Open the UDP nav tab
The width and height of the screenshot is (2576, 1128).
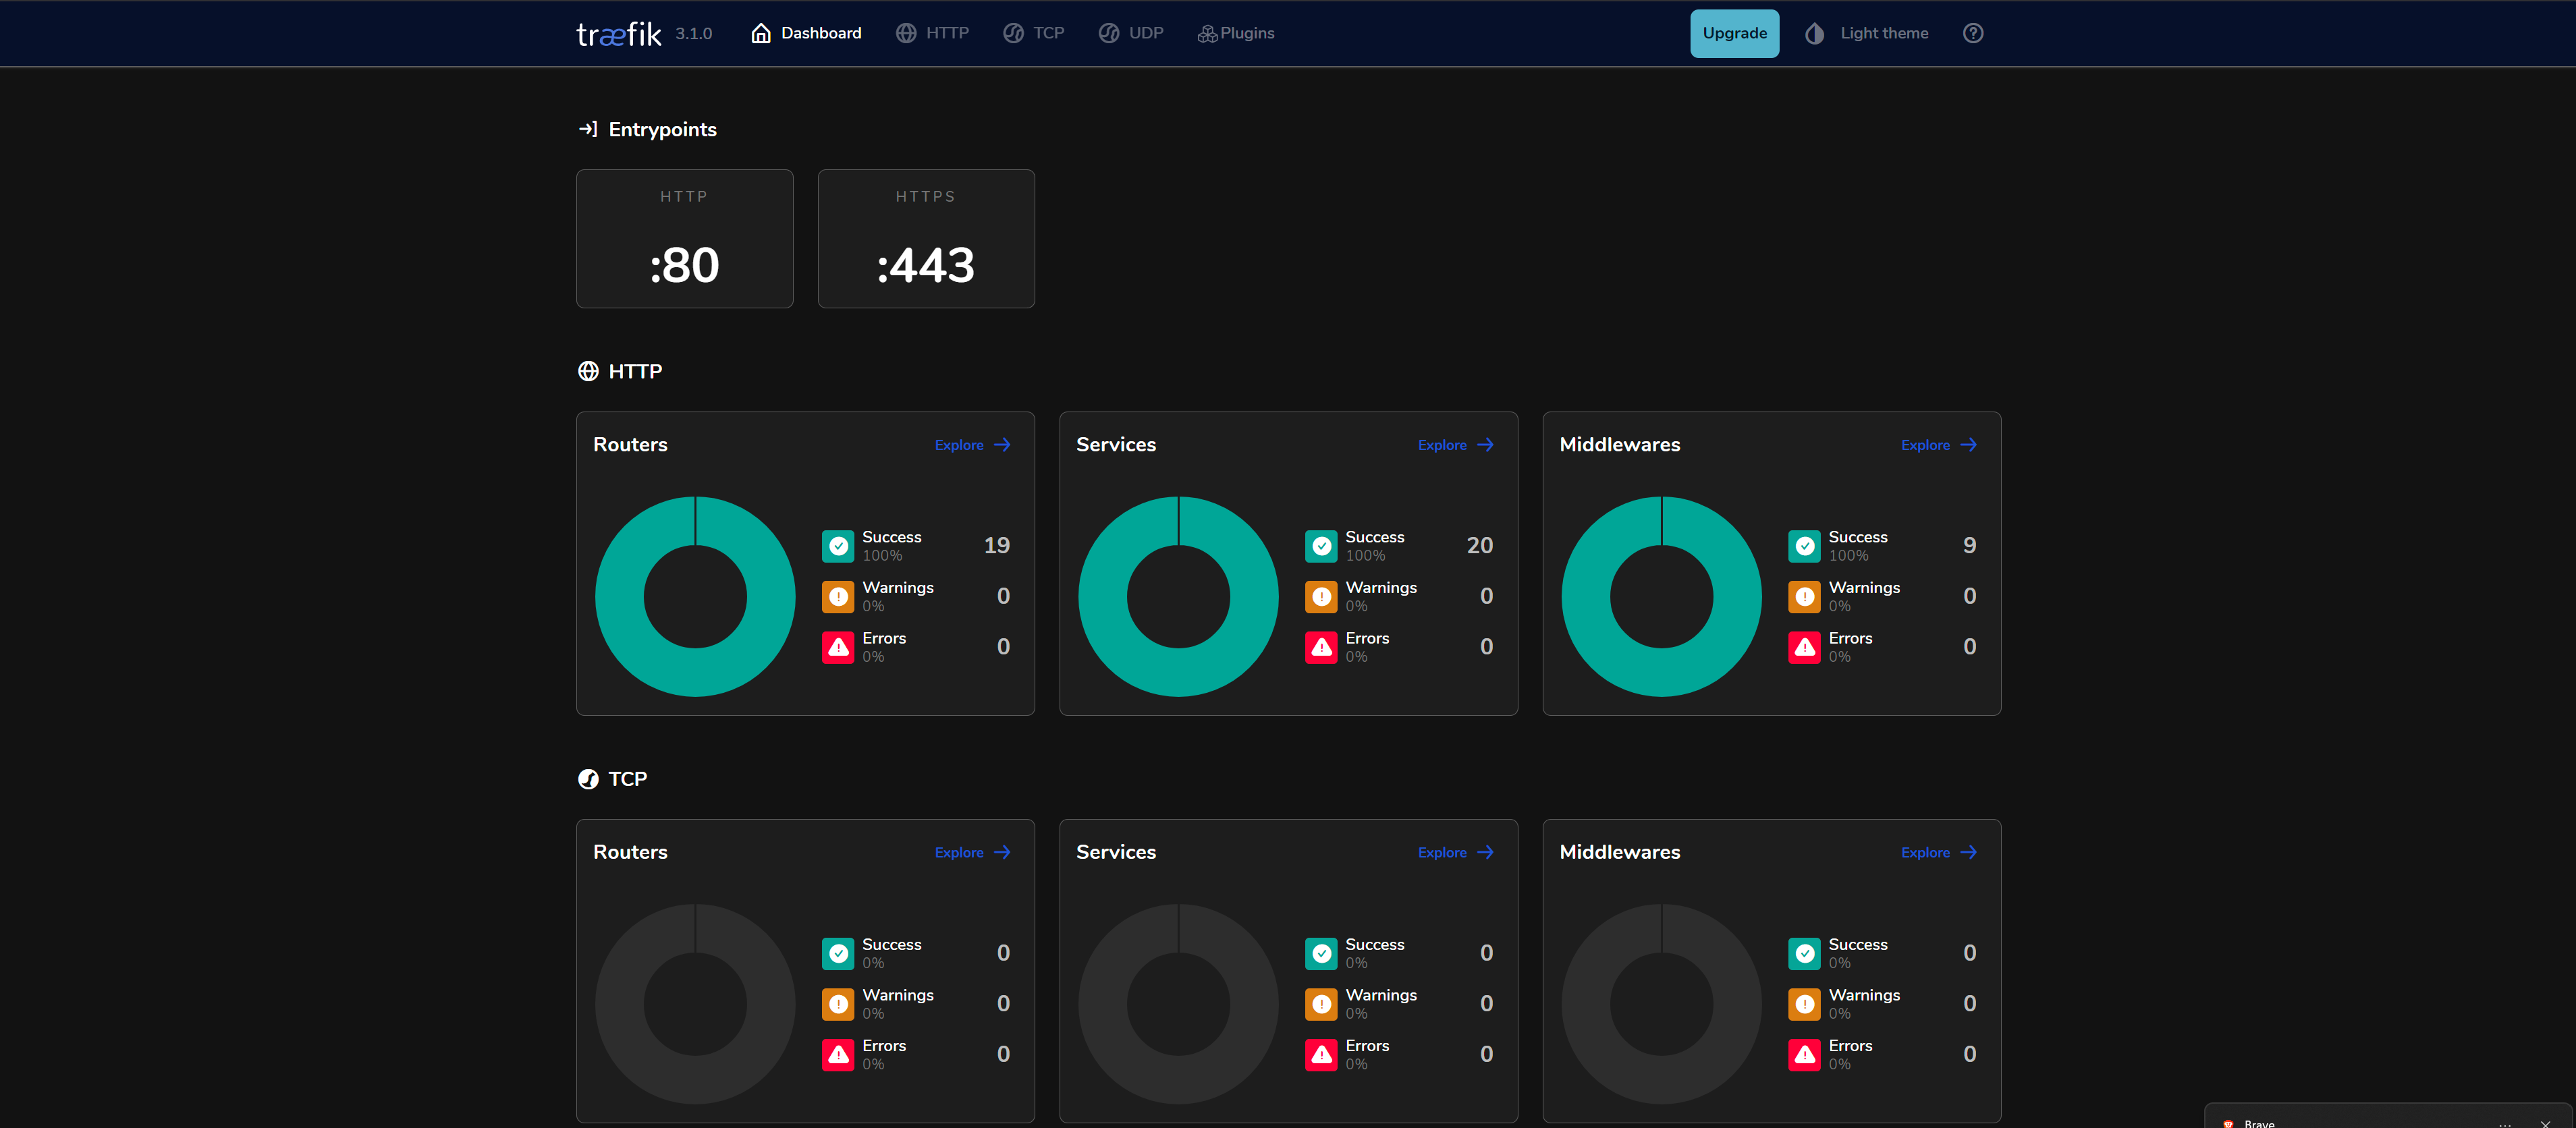pos(1131,33)
